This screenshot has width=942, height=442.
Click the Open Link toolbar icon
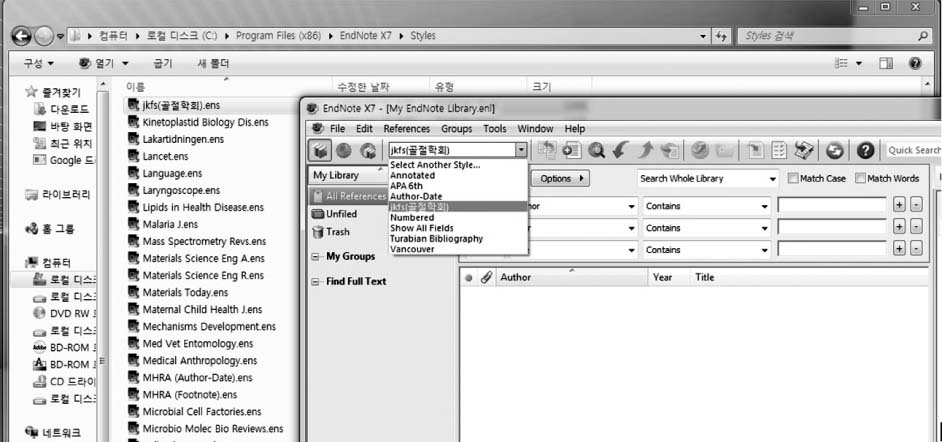(x=699, y=150)
